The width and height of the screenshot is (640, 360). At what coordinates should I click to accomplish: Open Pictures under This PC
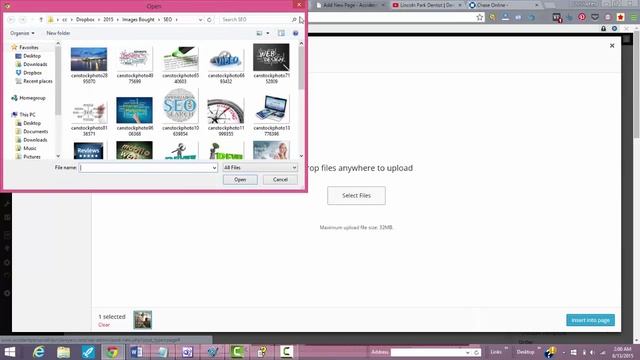[32, 157]
